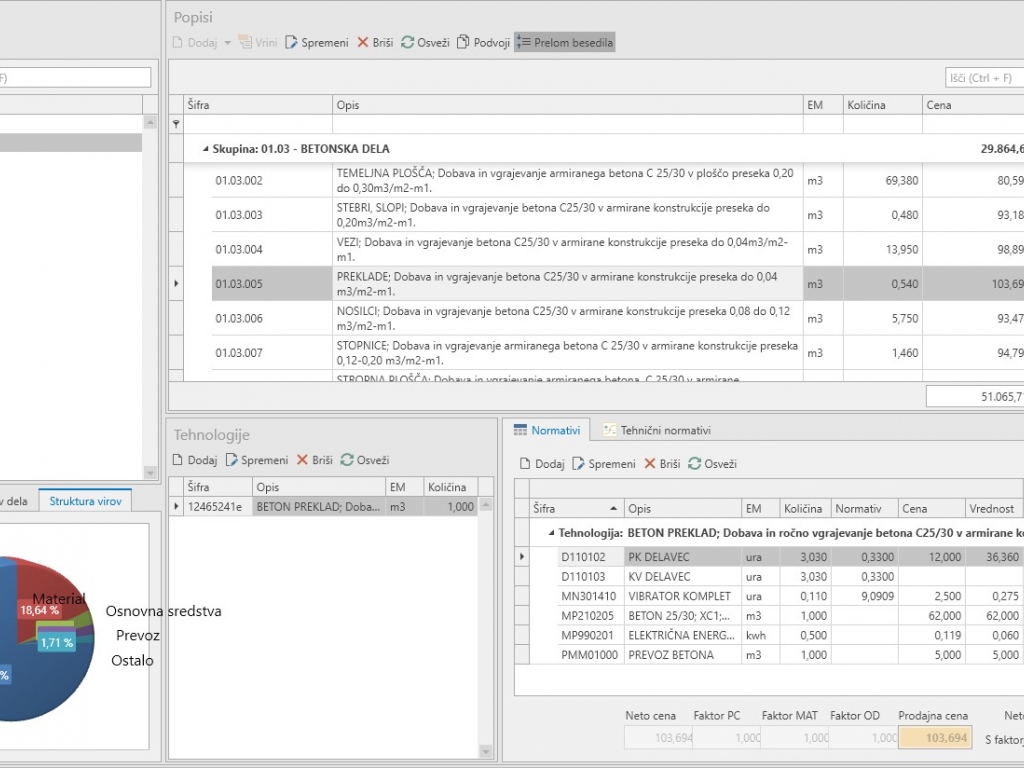
Task: Toggle the Prelom besedila word wrap button
Action: [x=565, y=43]
